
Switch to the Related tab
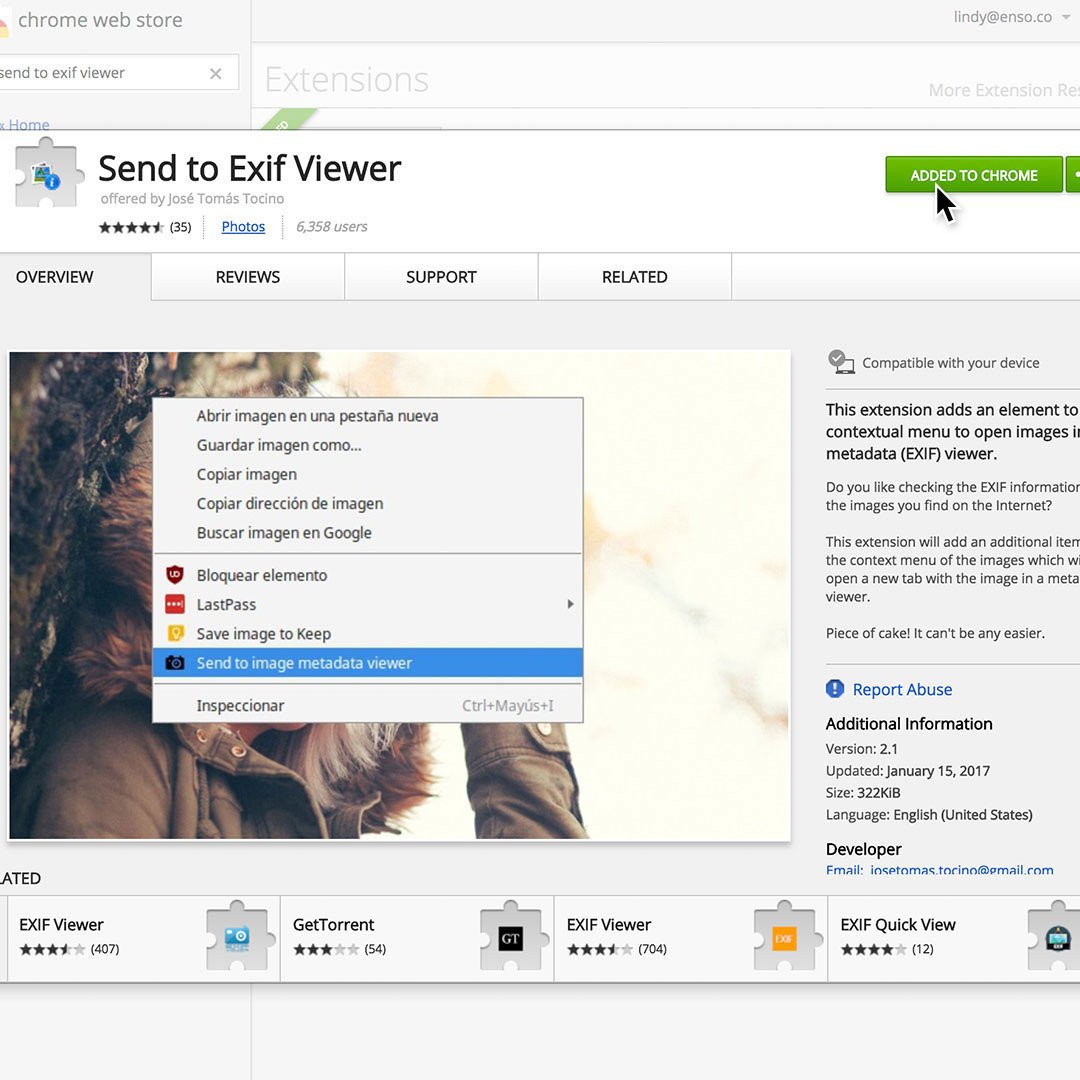point(634,277)
